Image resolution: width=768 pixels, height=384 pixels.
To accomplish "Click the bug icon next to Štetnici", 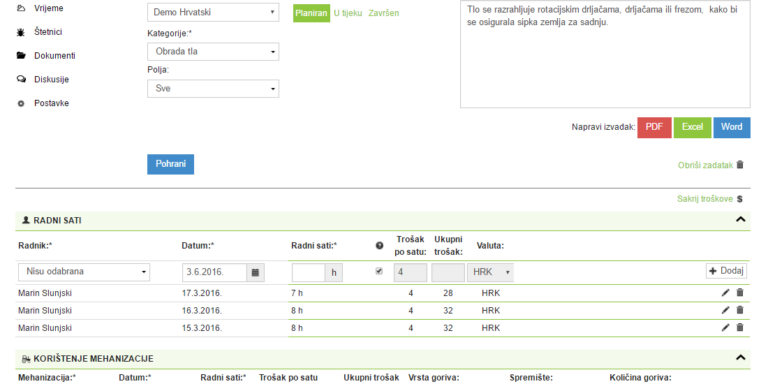I will [21, 32].
